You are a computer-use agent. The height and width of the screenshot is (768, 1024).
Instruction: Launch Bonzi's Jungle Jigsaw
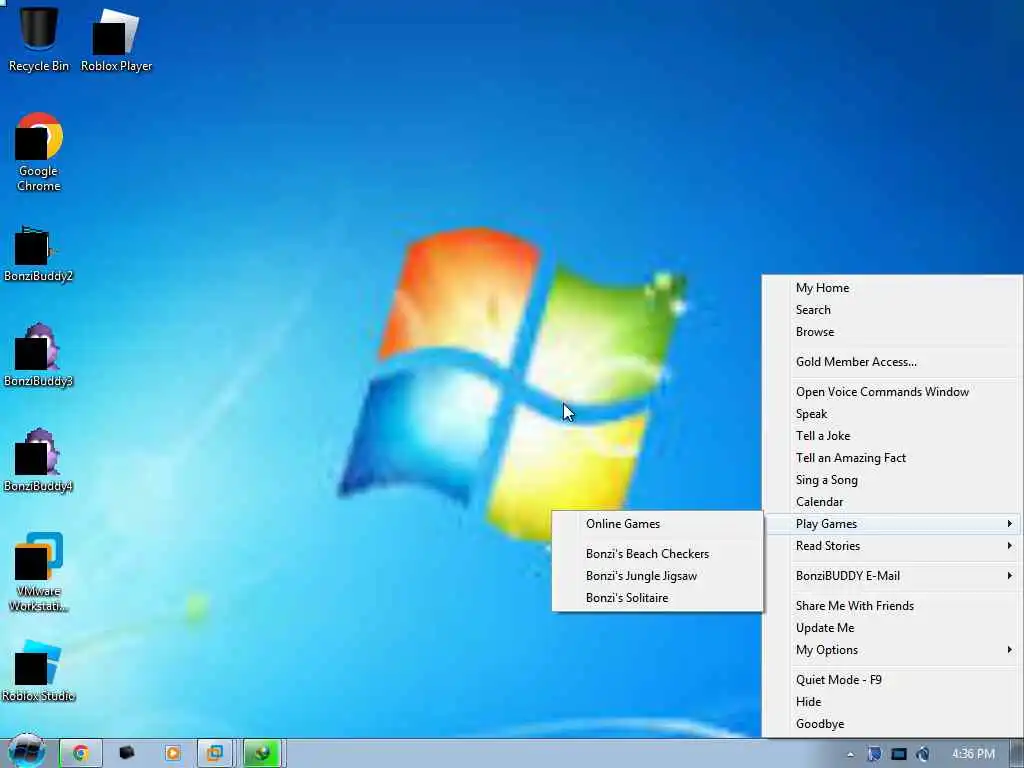coord(658,576)
